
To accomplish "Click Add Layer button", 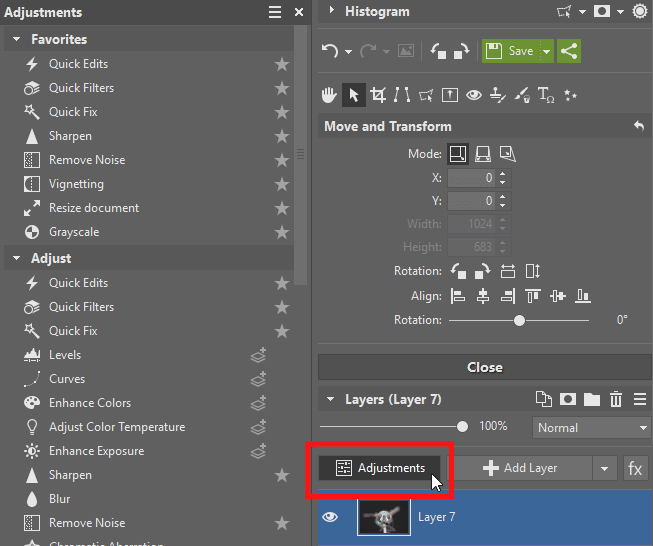I will click(520, 468).
